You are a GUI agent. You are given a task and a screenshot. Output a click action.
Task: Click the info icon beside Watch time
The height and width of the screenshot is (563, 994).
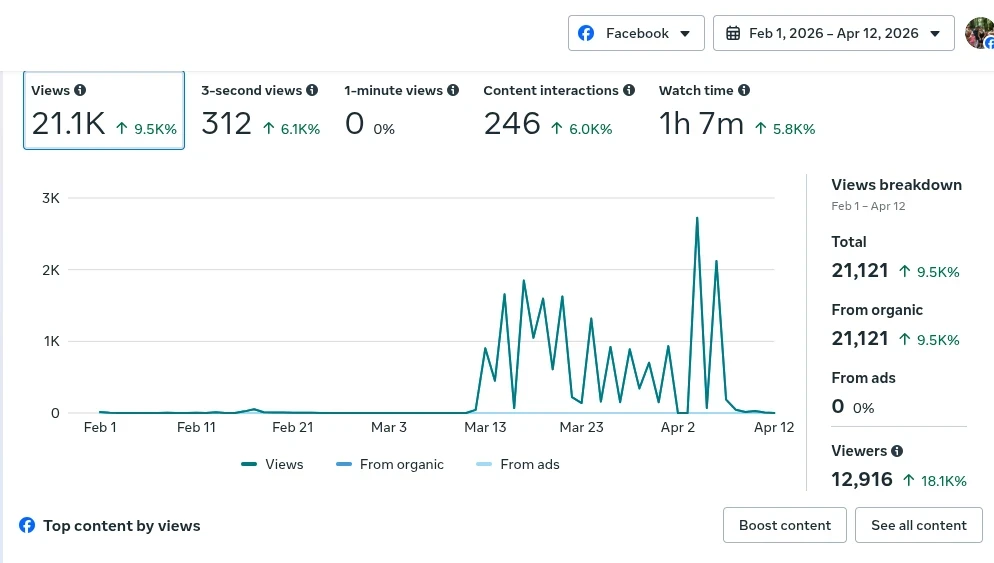coord(744,90)
